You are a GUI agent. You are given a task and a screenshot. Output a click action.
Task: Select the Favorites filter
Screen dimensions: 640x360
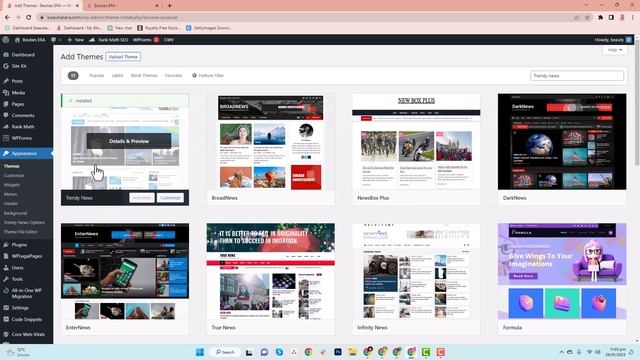pyautogui.click(x=173, y=76)
